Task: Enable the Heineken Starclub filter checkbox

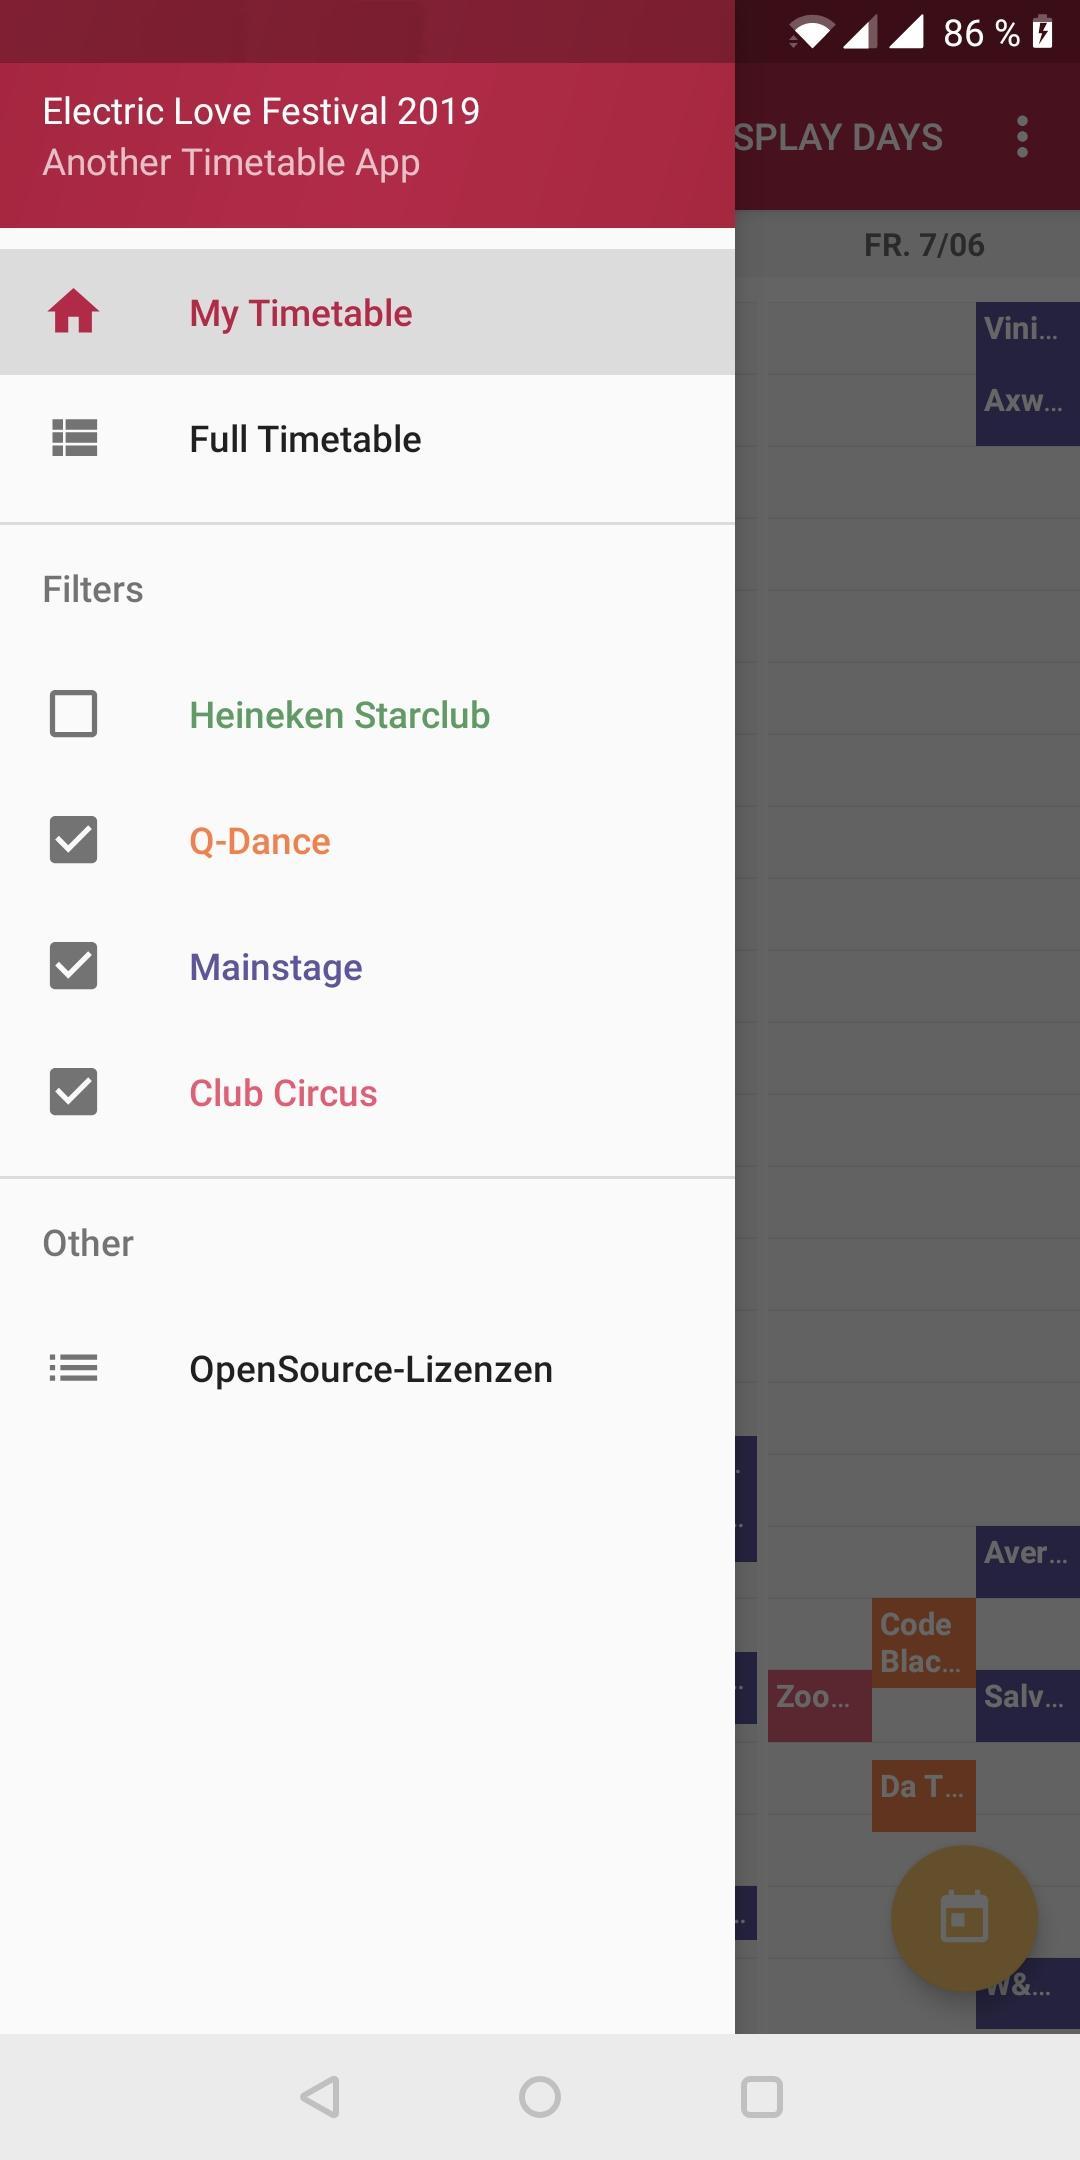Action: tap(74, 714)
